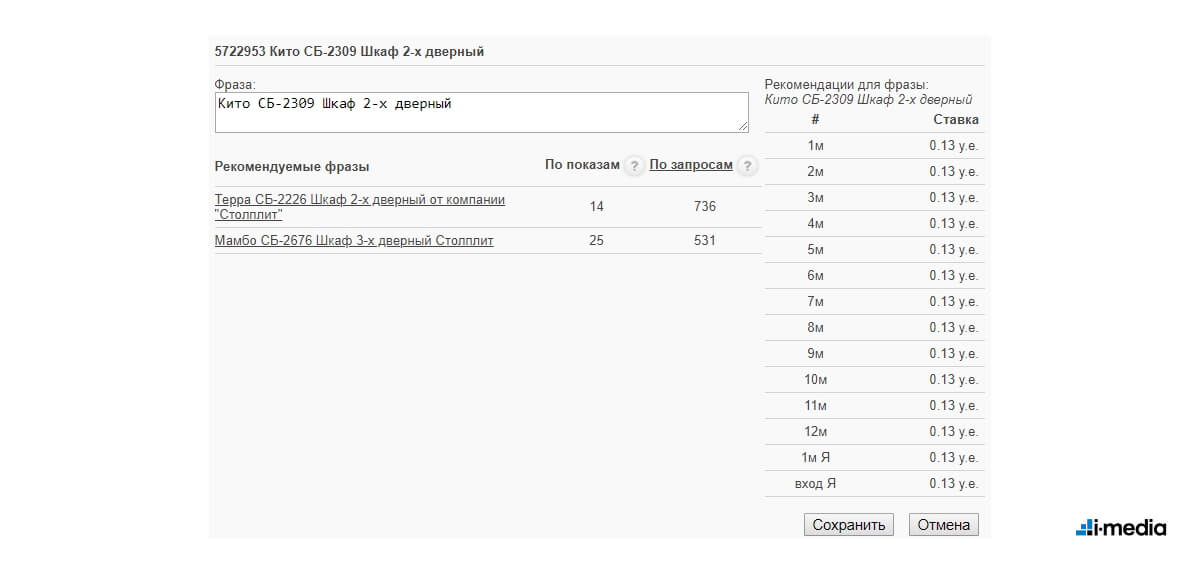
Task: Click help icon next to По запросам
Action: [x=747, y=167]
